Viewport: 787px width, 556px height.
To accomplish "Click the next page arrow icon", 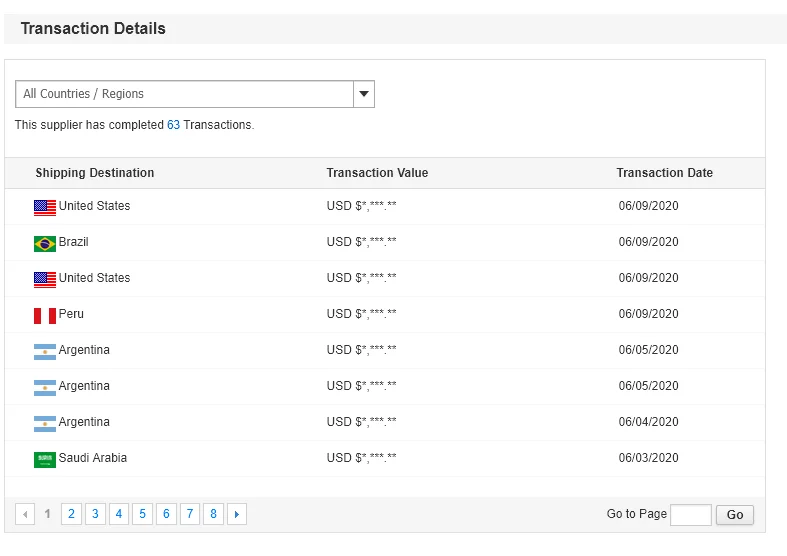I will [x=237, y=514].
